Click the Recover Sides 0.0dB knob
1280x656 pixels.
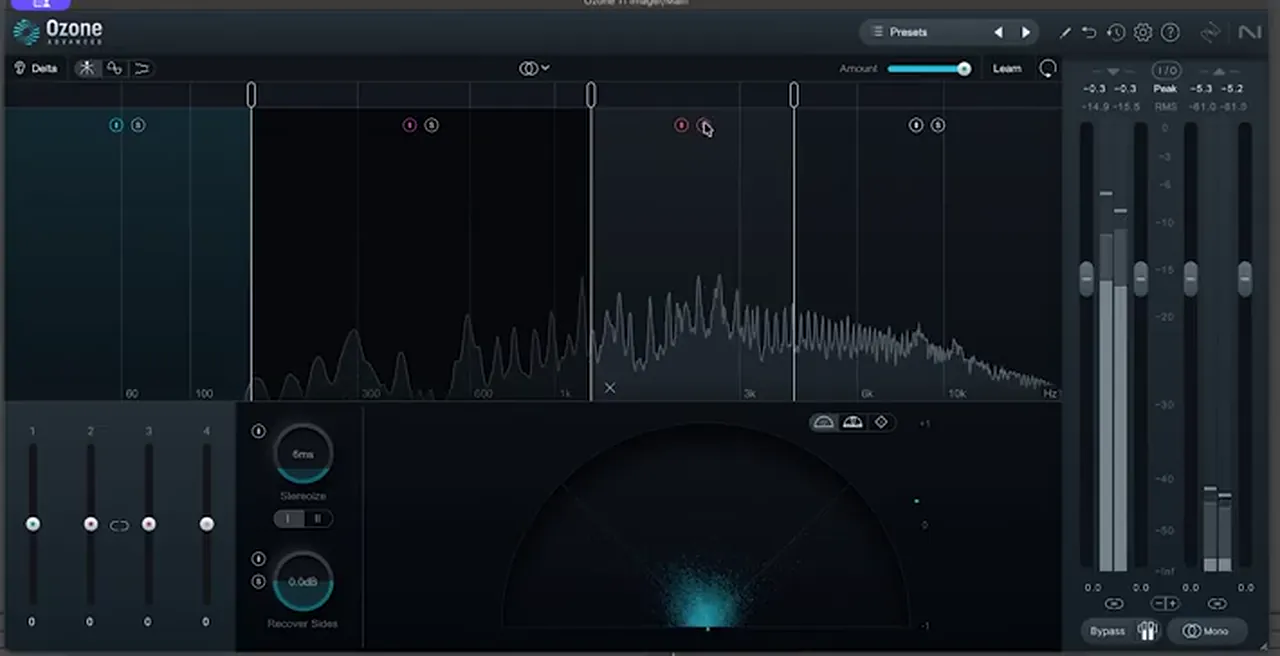(303, 581)
